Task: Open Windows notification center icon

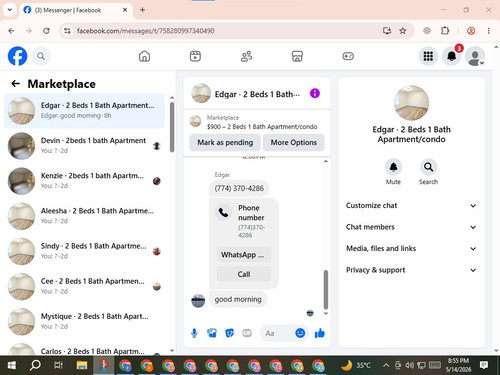Action: (x=484, y=365)
